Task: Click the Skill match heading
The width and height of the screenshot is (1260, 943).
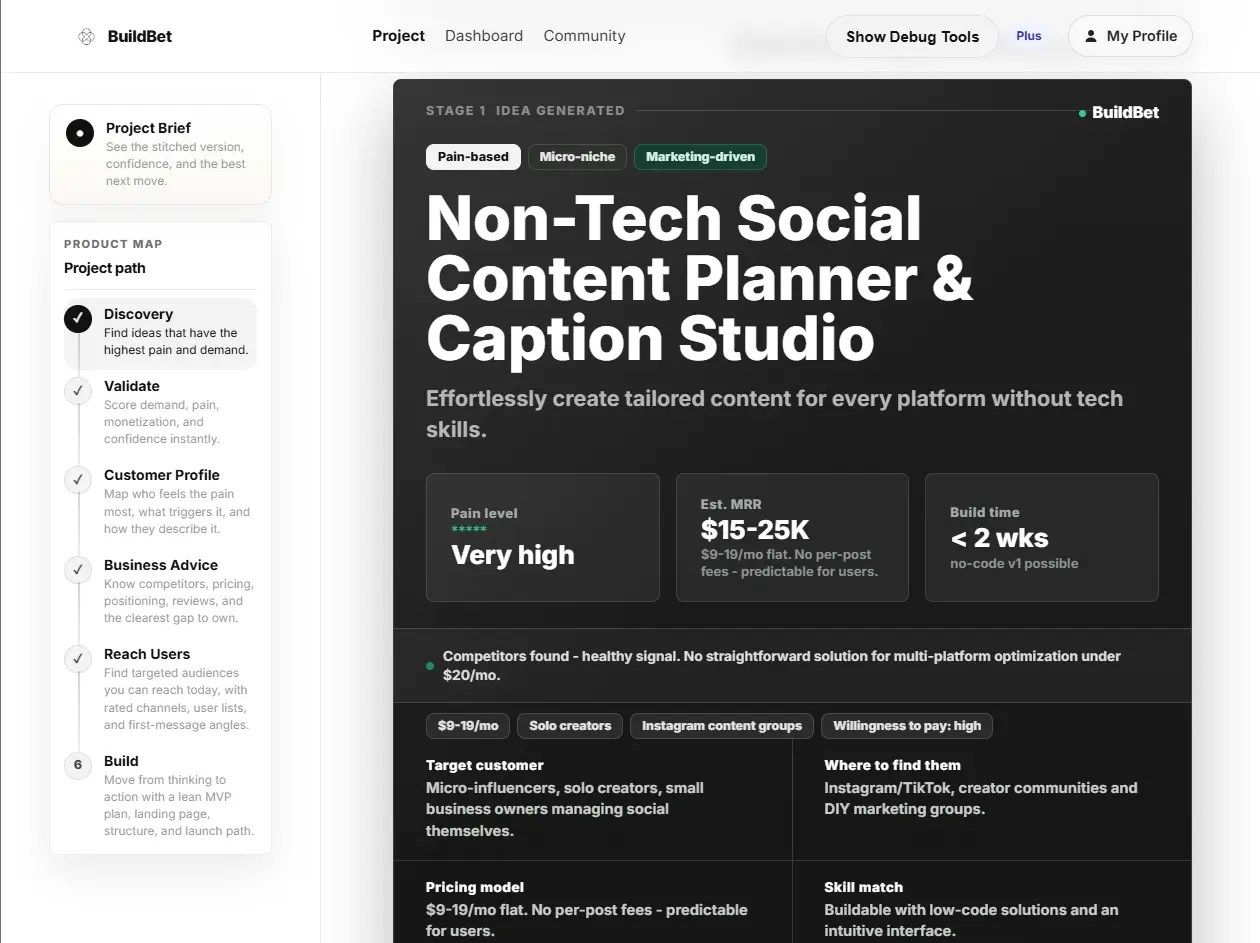Action: (863, 887)
